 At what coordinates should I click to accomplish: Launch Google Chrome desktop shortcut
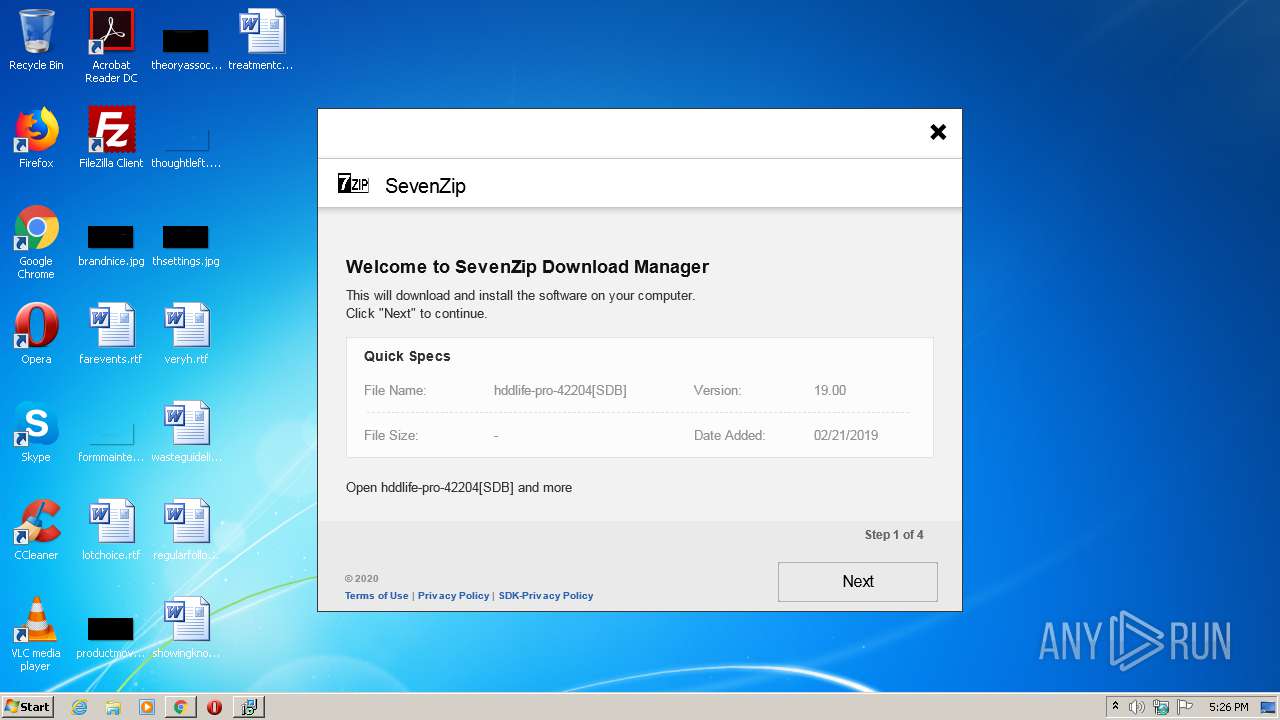(x=36, y=242)
